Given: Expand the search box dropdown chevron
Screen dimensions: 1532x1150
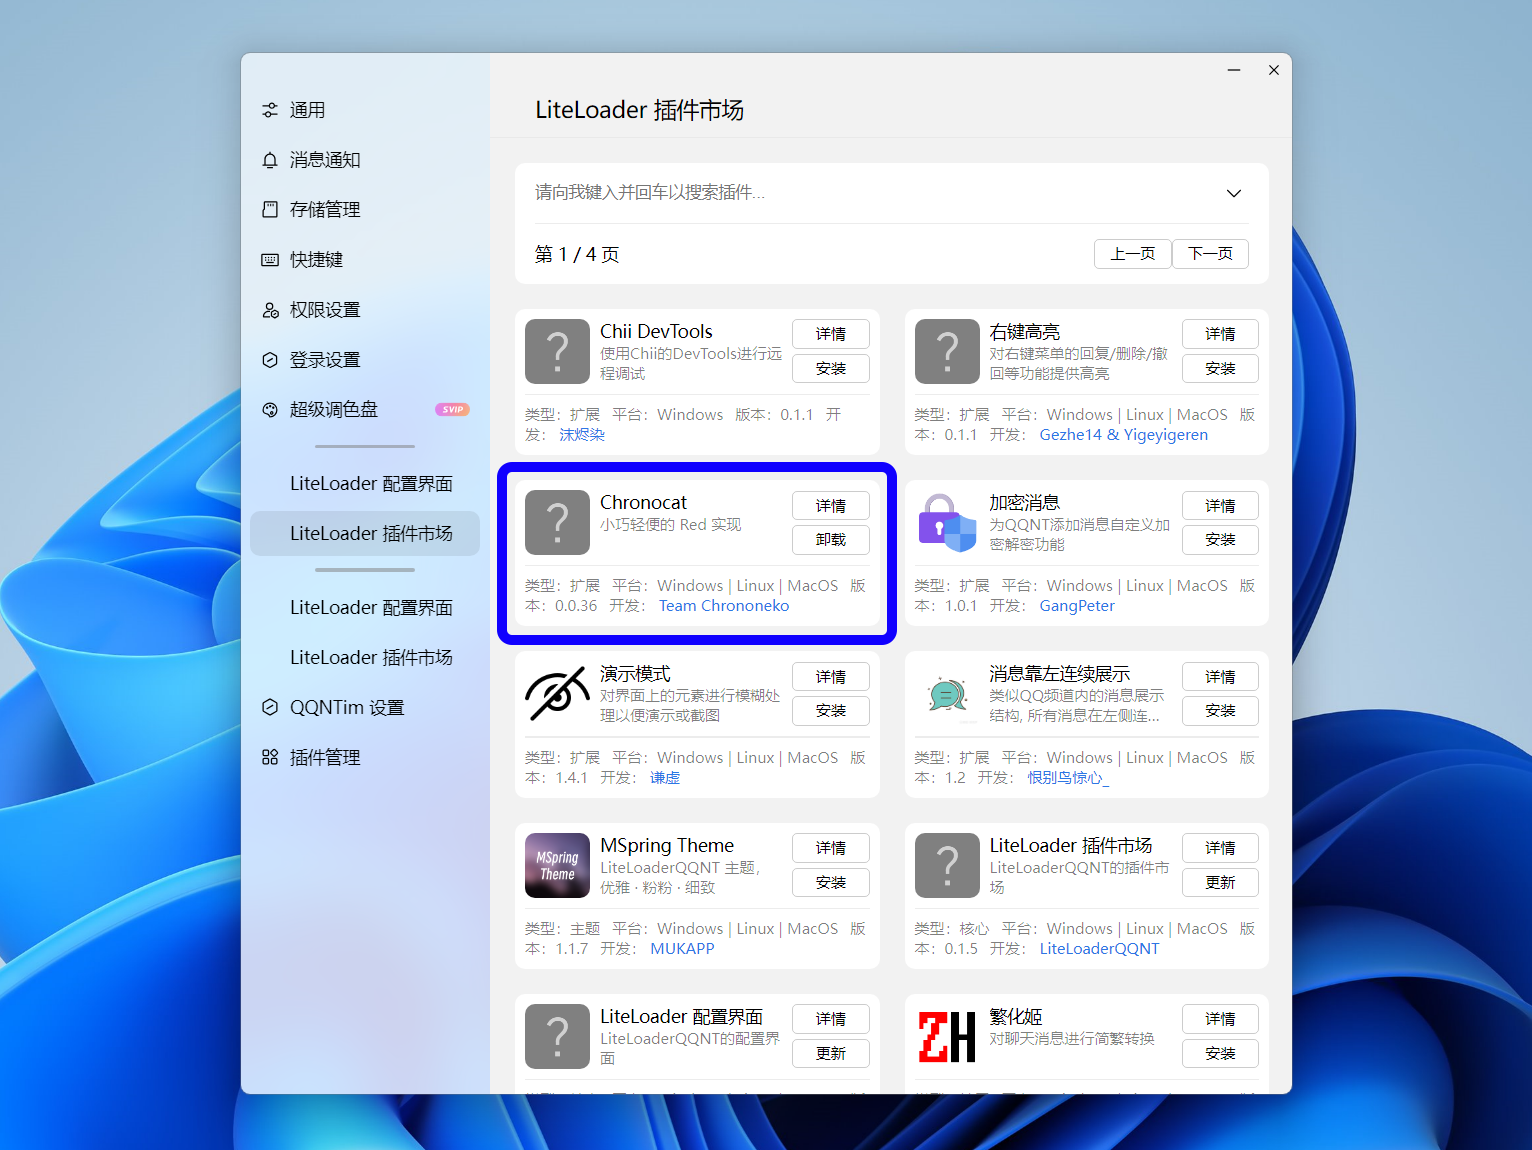Looking at the screenshot, I should pos(1234,193).
